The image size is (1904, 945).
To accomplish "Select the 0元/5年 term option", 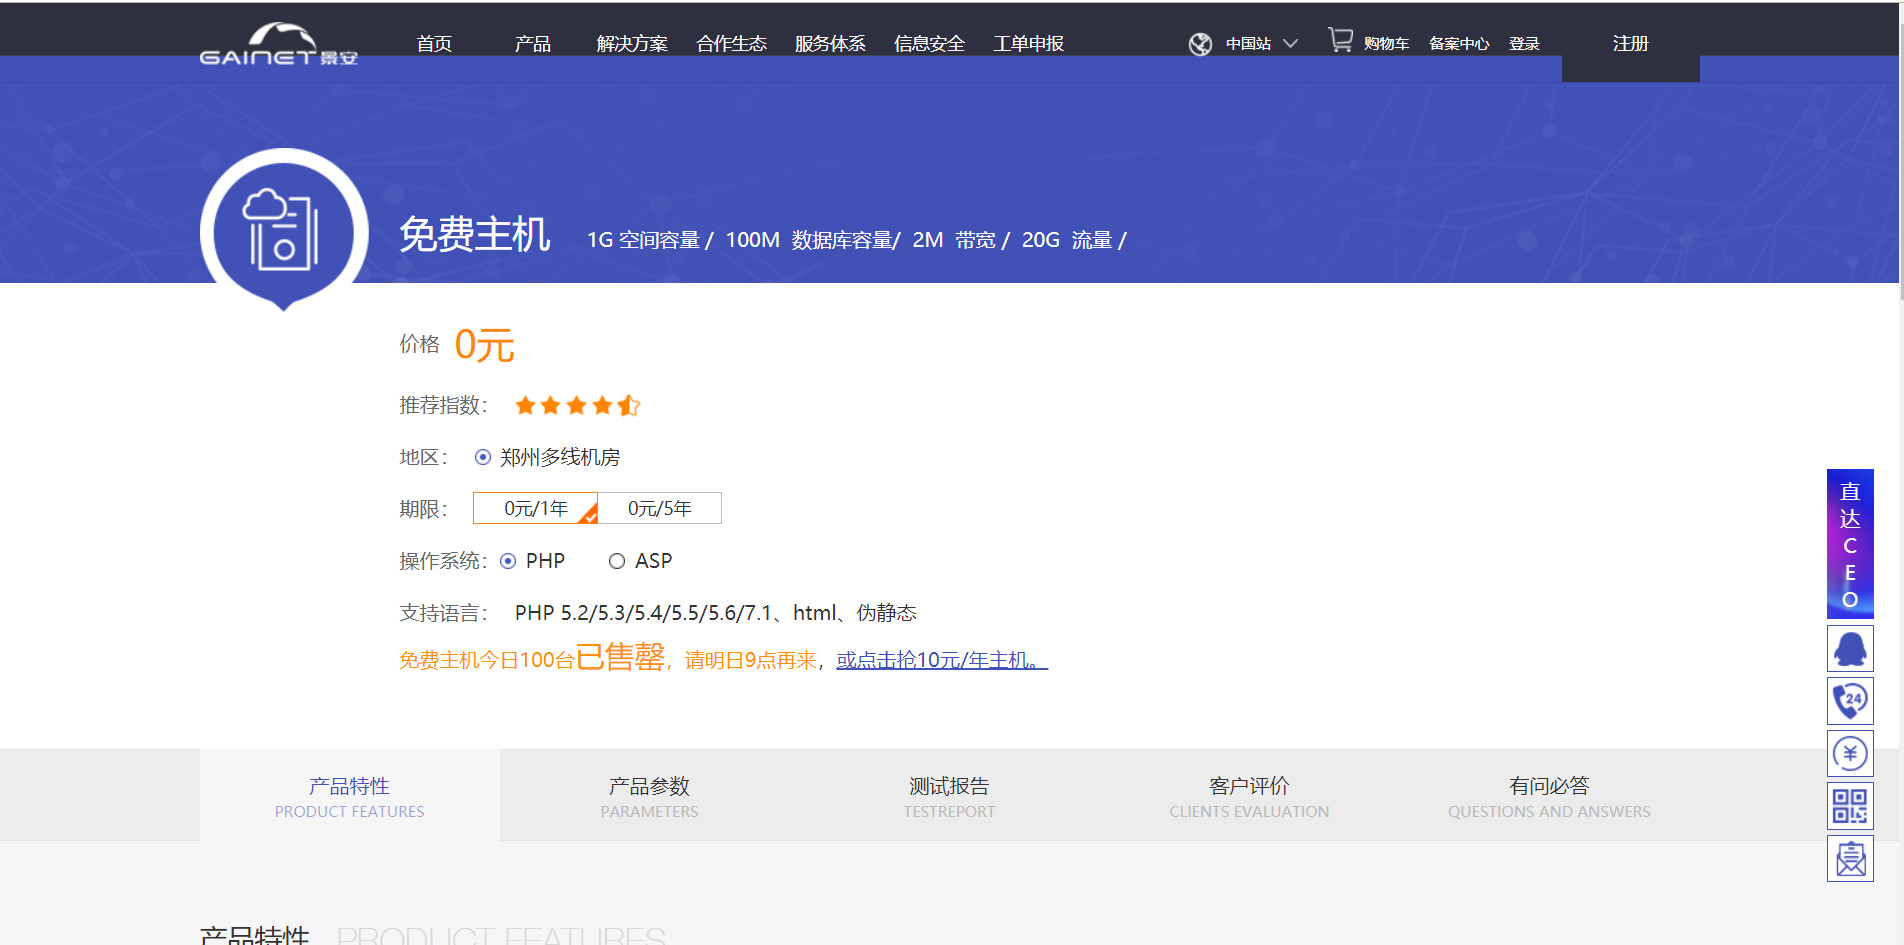I will 659,508.
